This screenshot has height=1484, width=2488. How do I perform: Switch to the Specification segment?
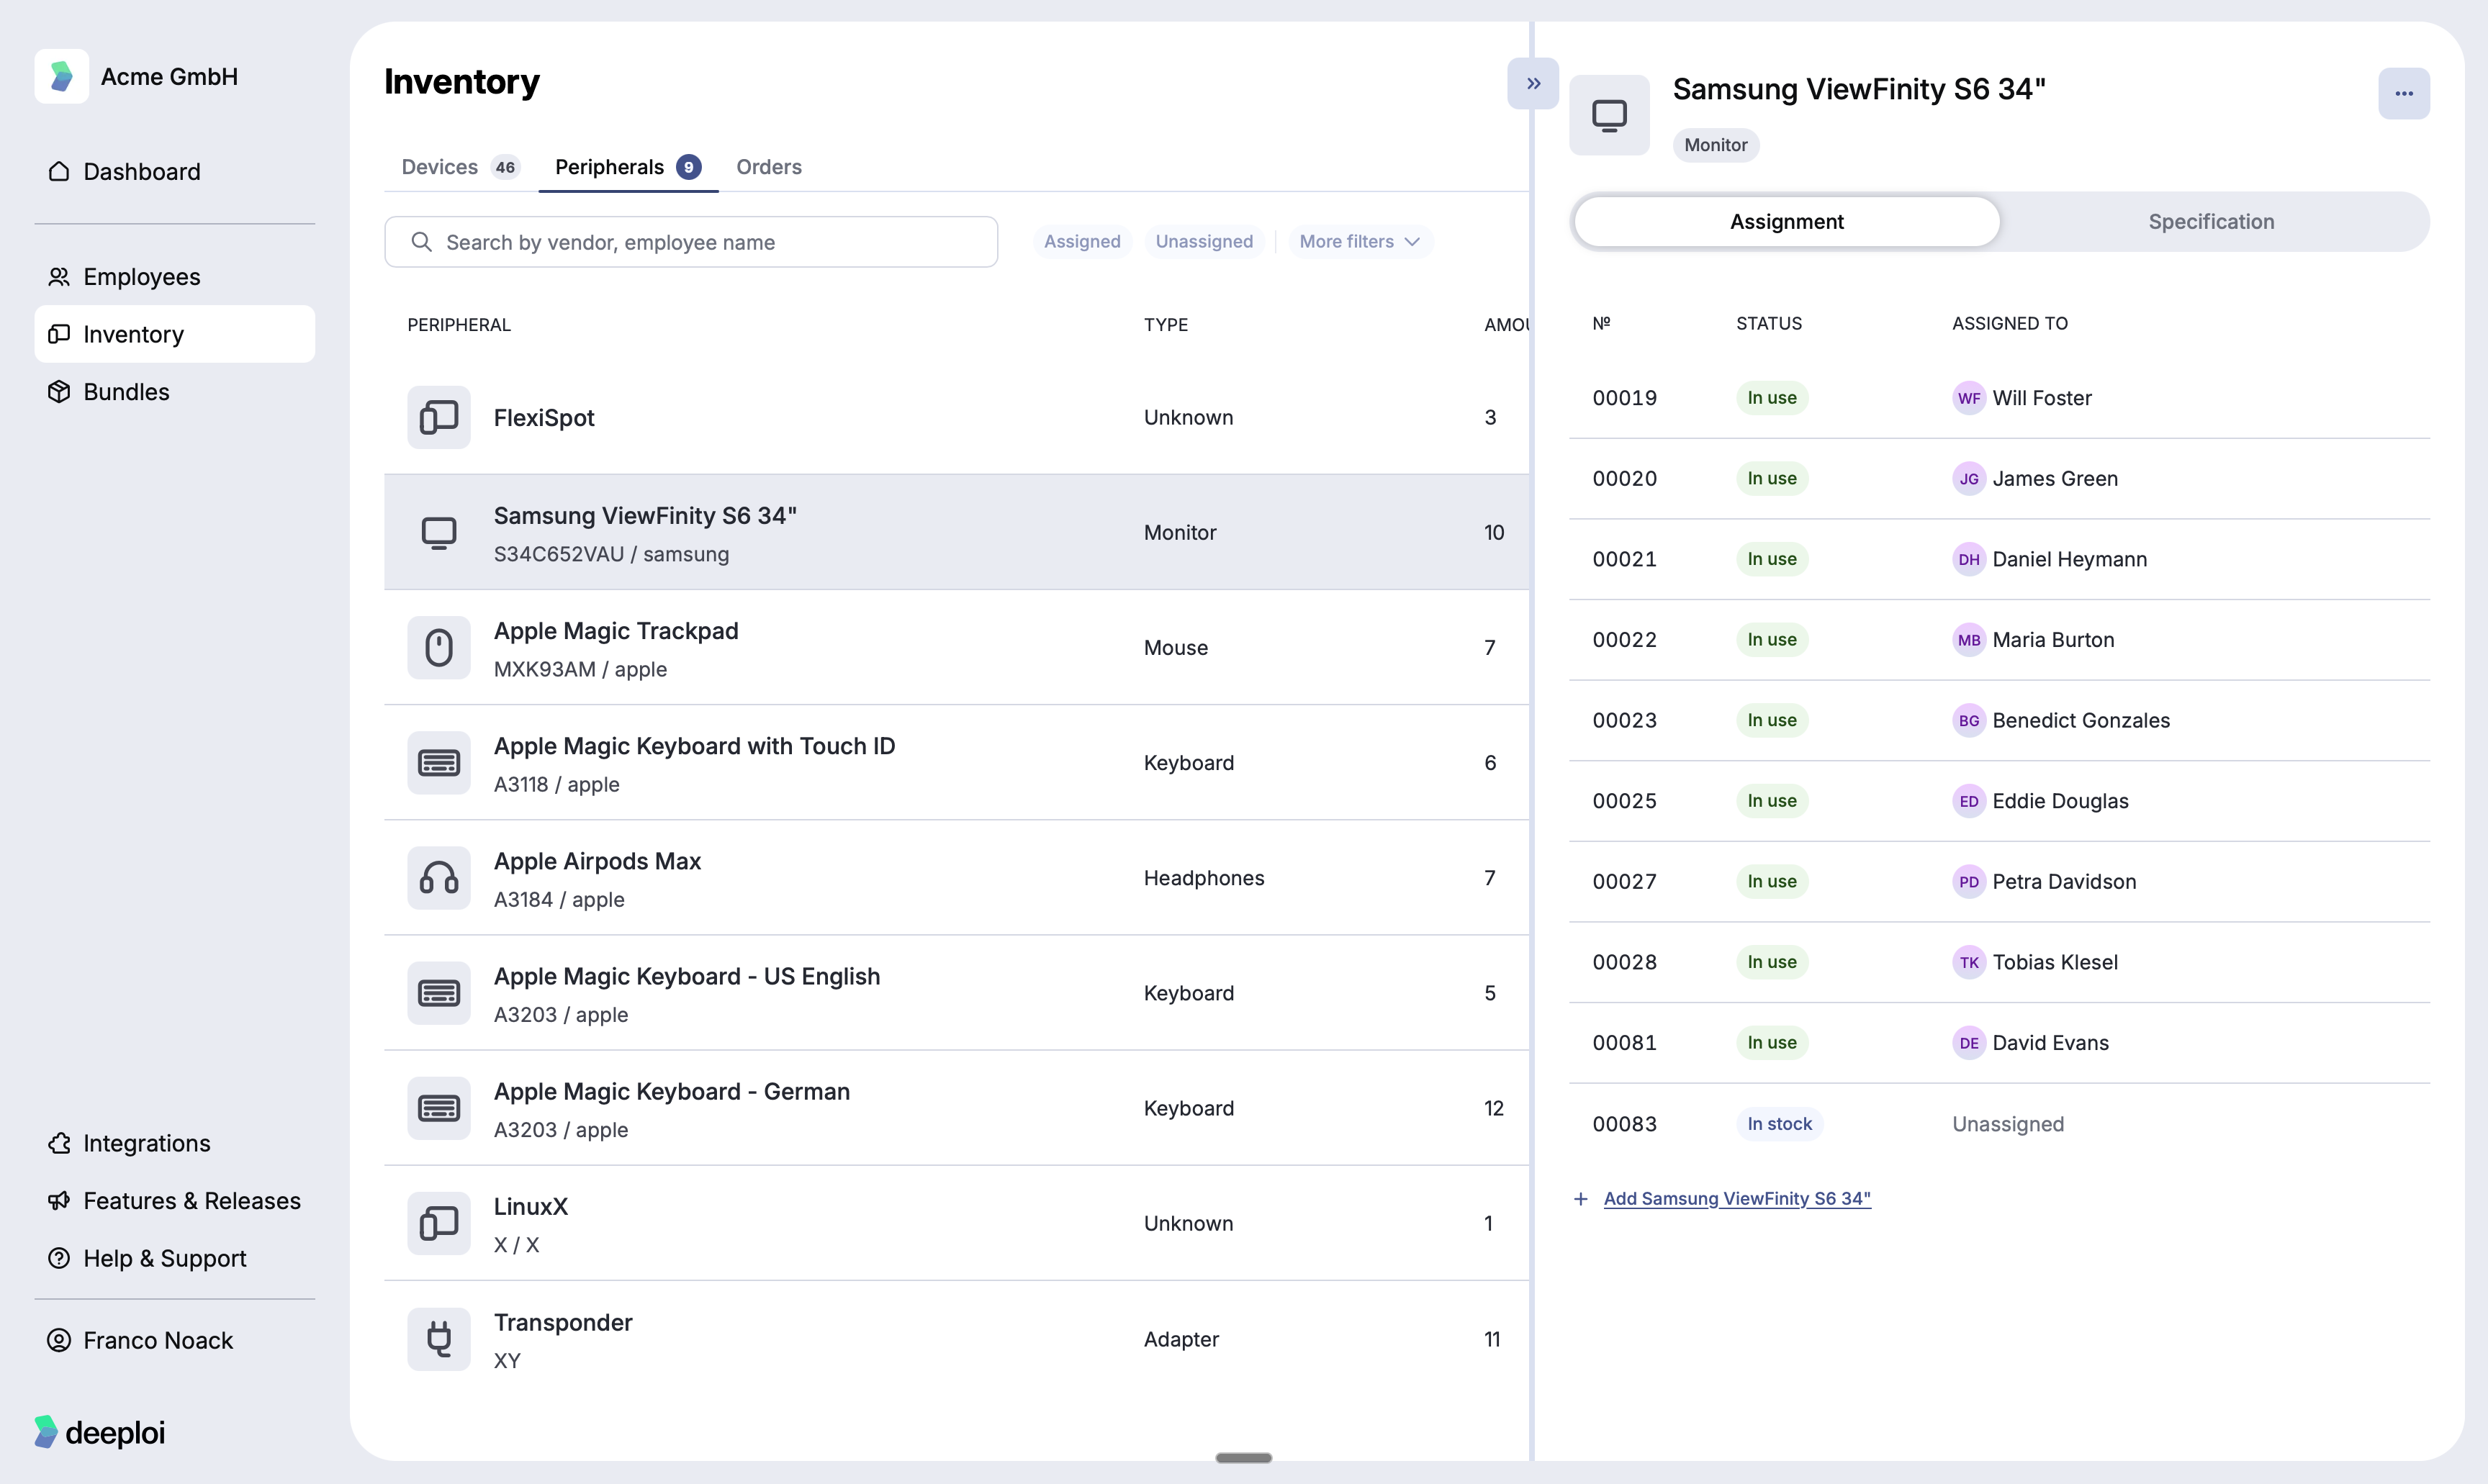2210,222
